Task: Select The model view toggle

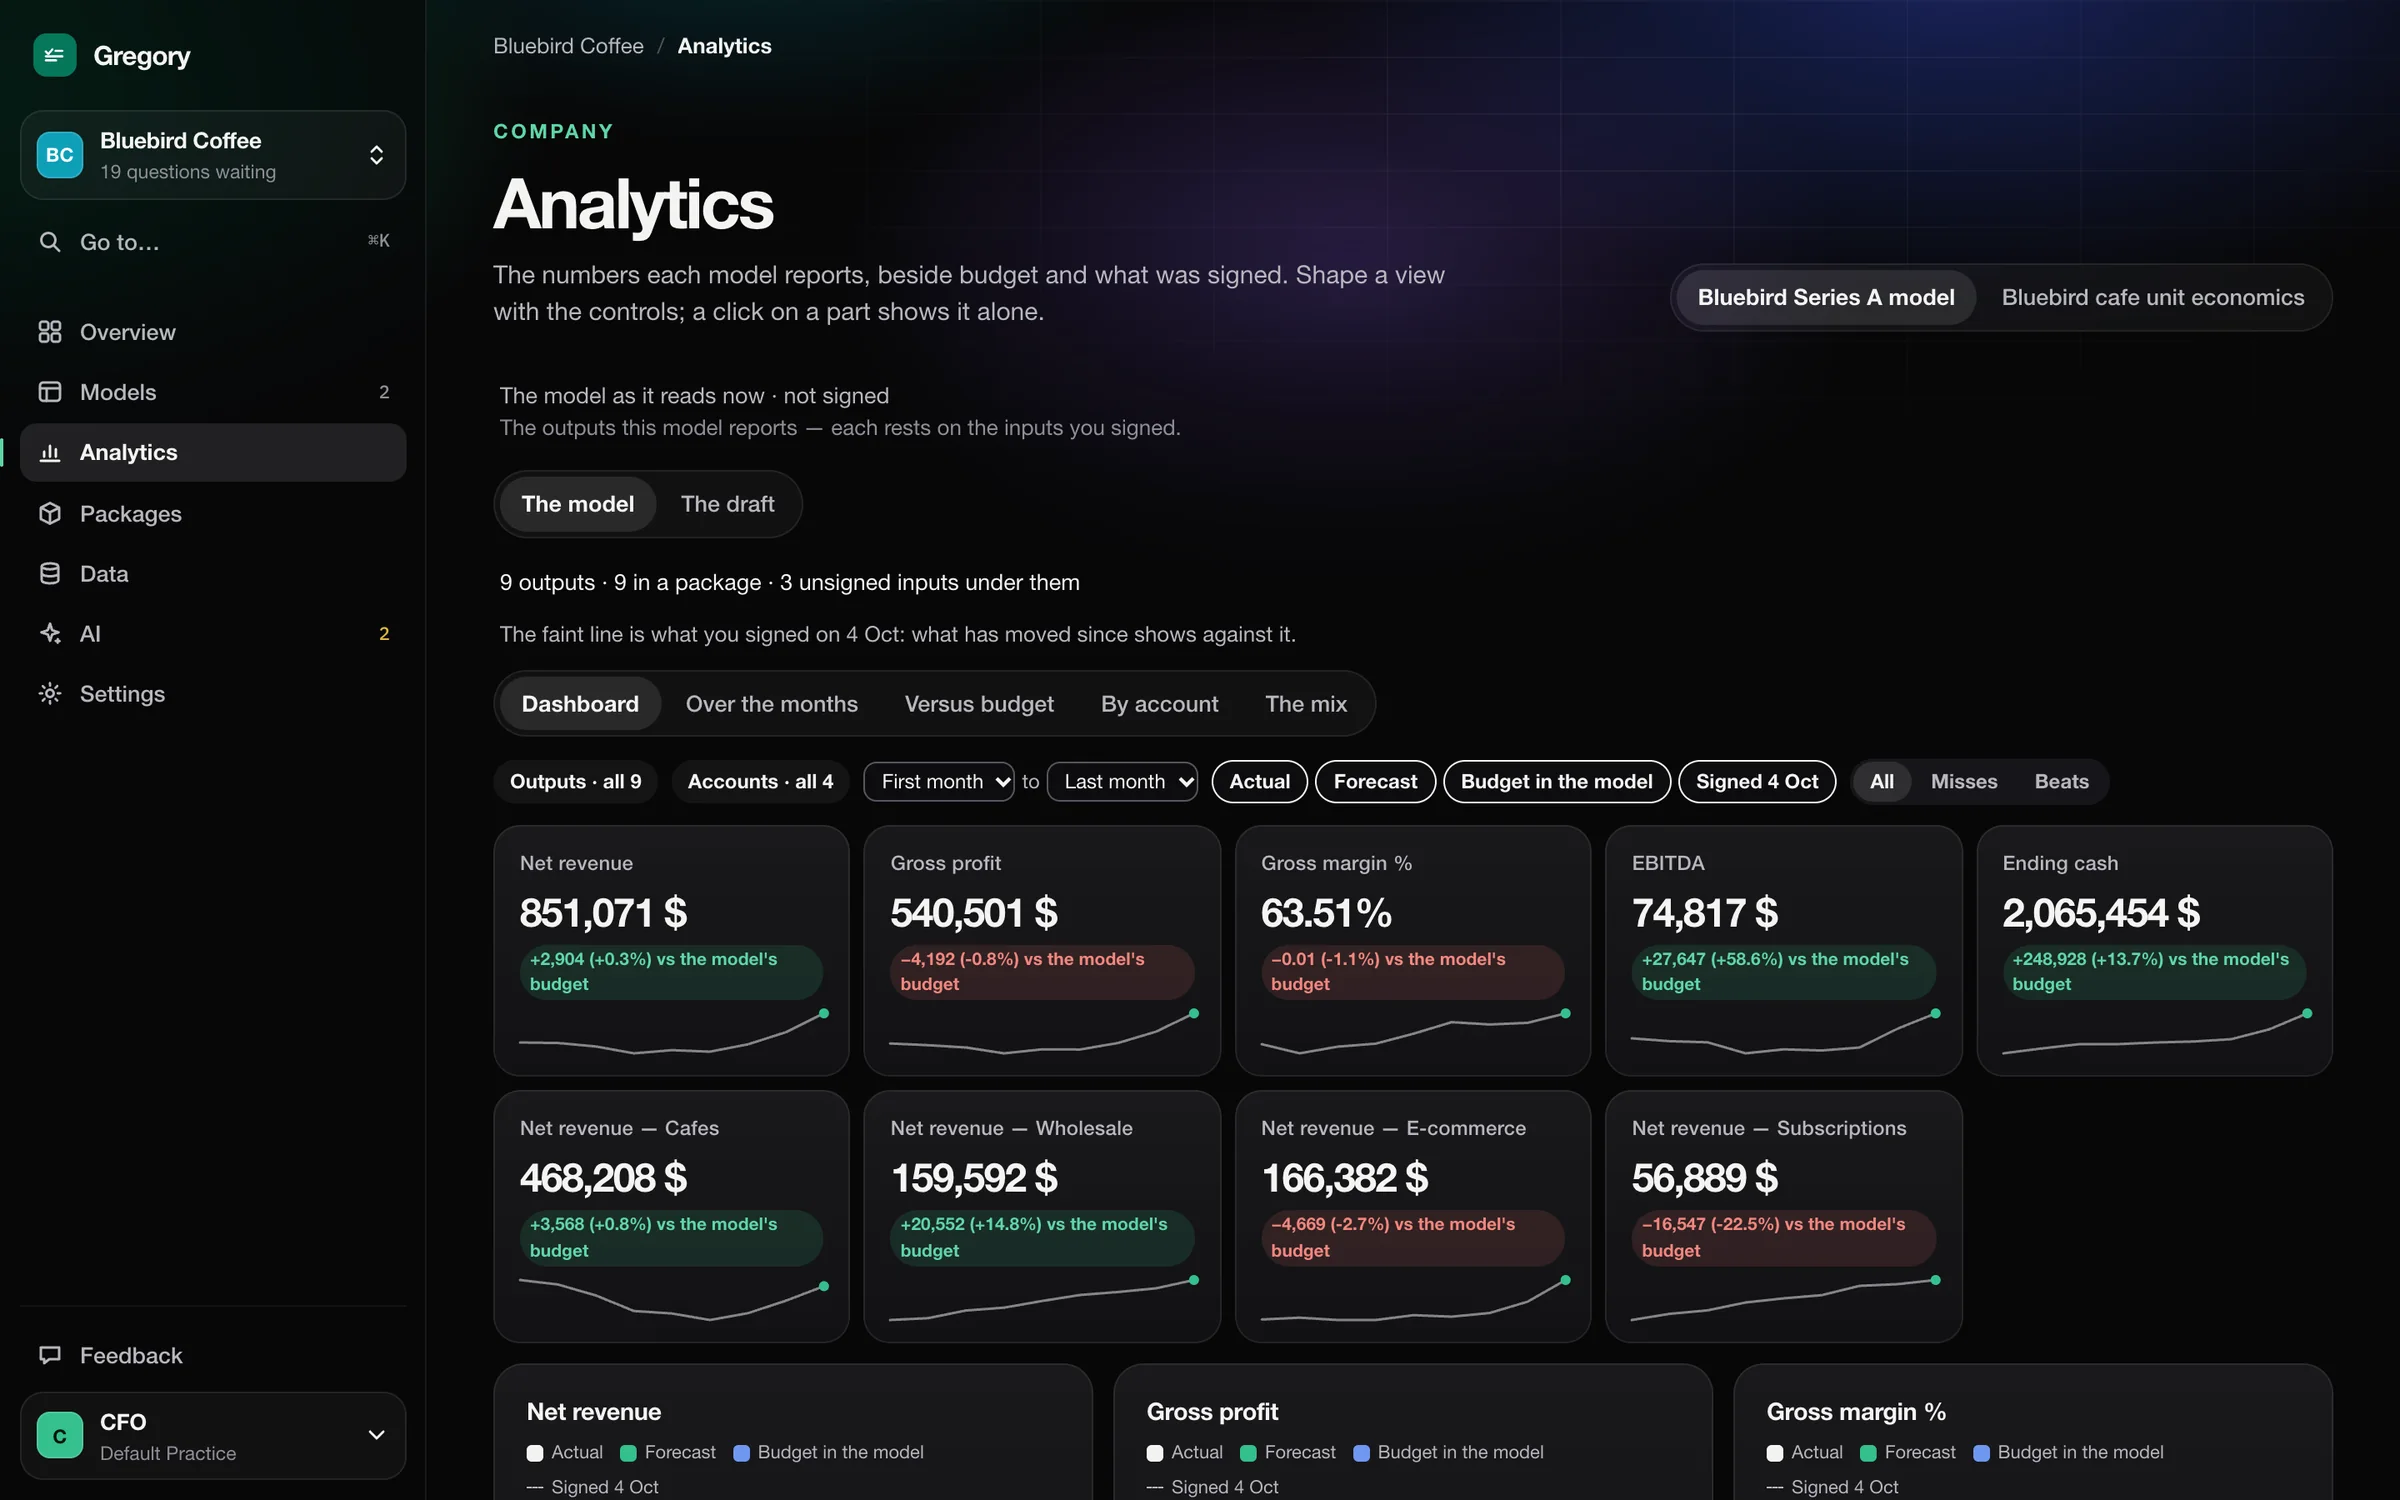Action: coord(577,504)
